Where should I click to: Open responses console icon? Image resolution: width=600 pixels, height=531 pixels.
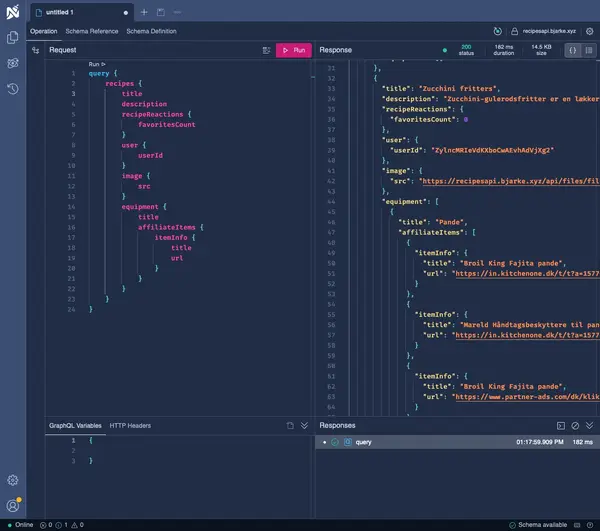[561, 425]
